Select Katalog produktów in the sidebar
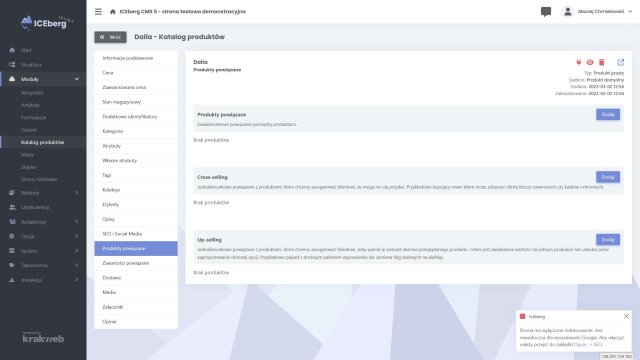 click(43, 142)
